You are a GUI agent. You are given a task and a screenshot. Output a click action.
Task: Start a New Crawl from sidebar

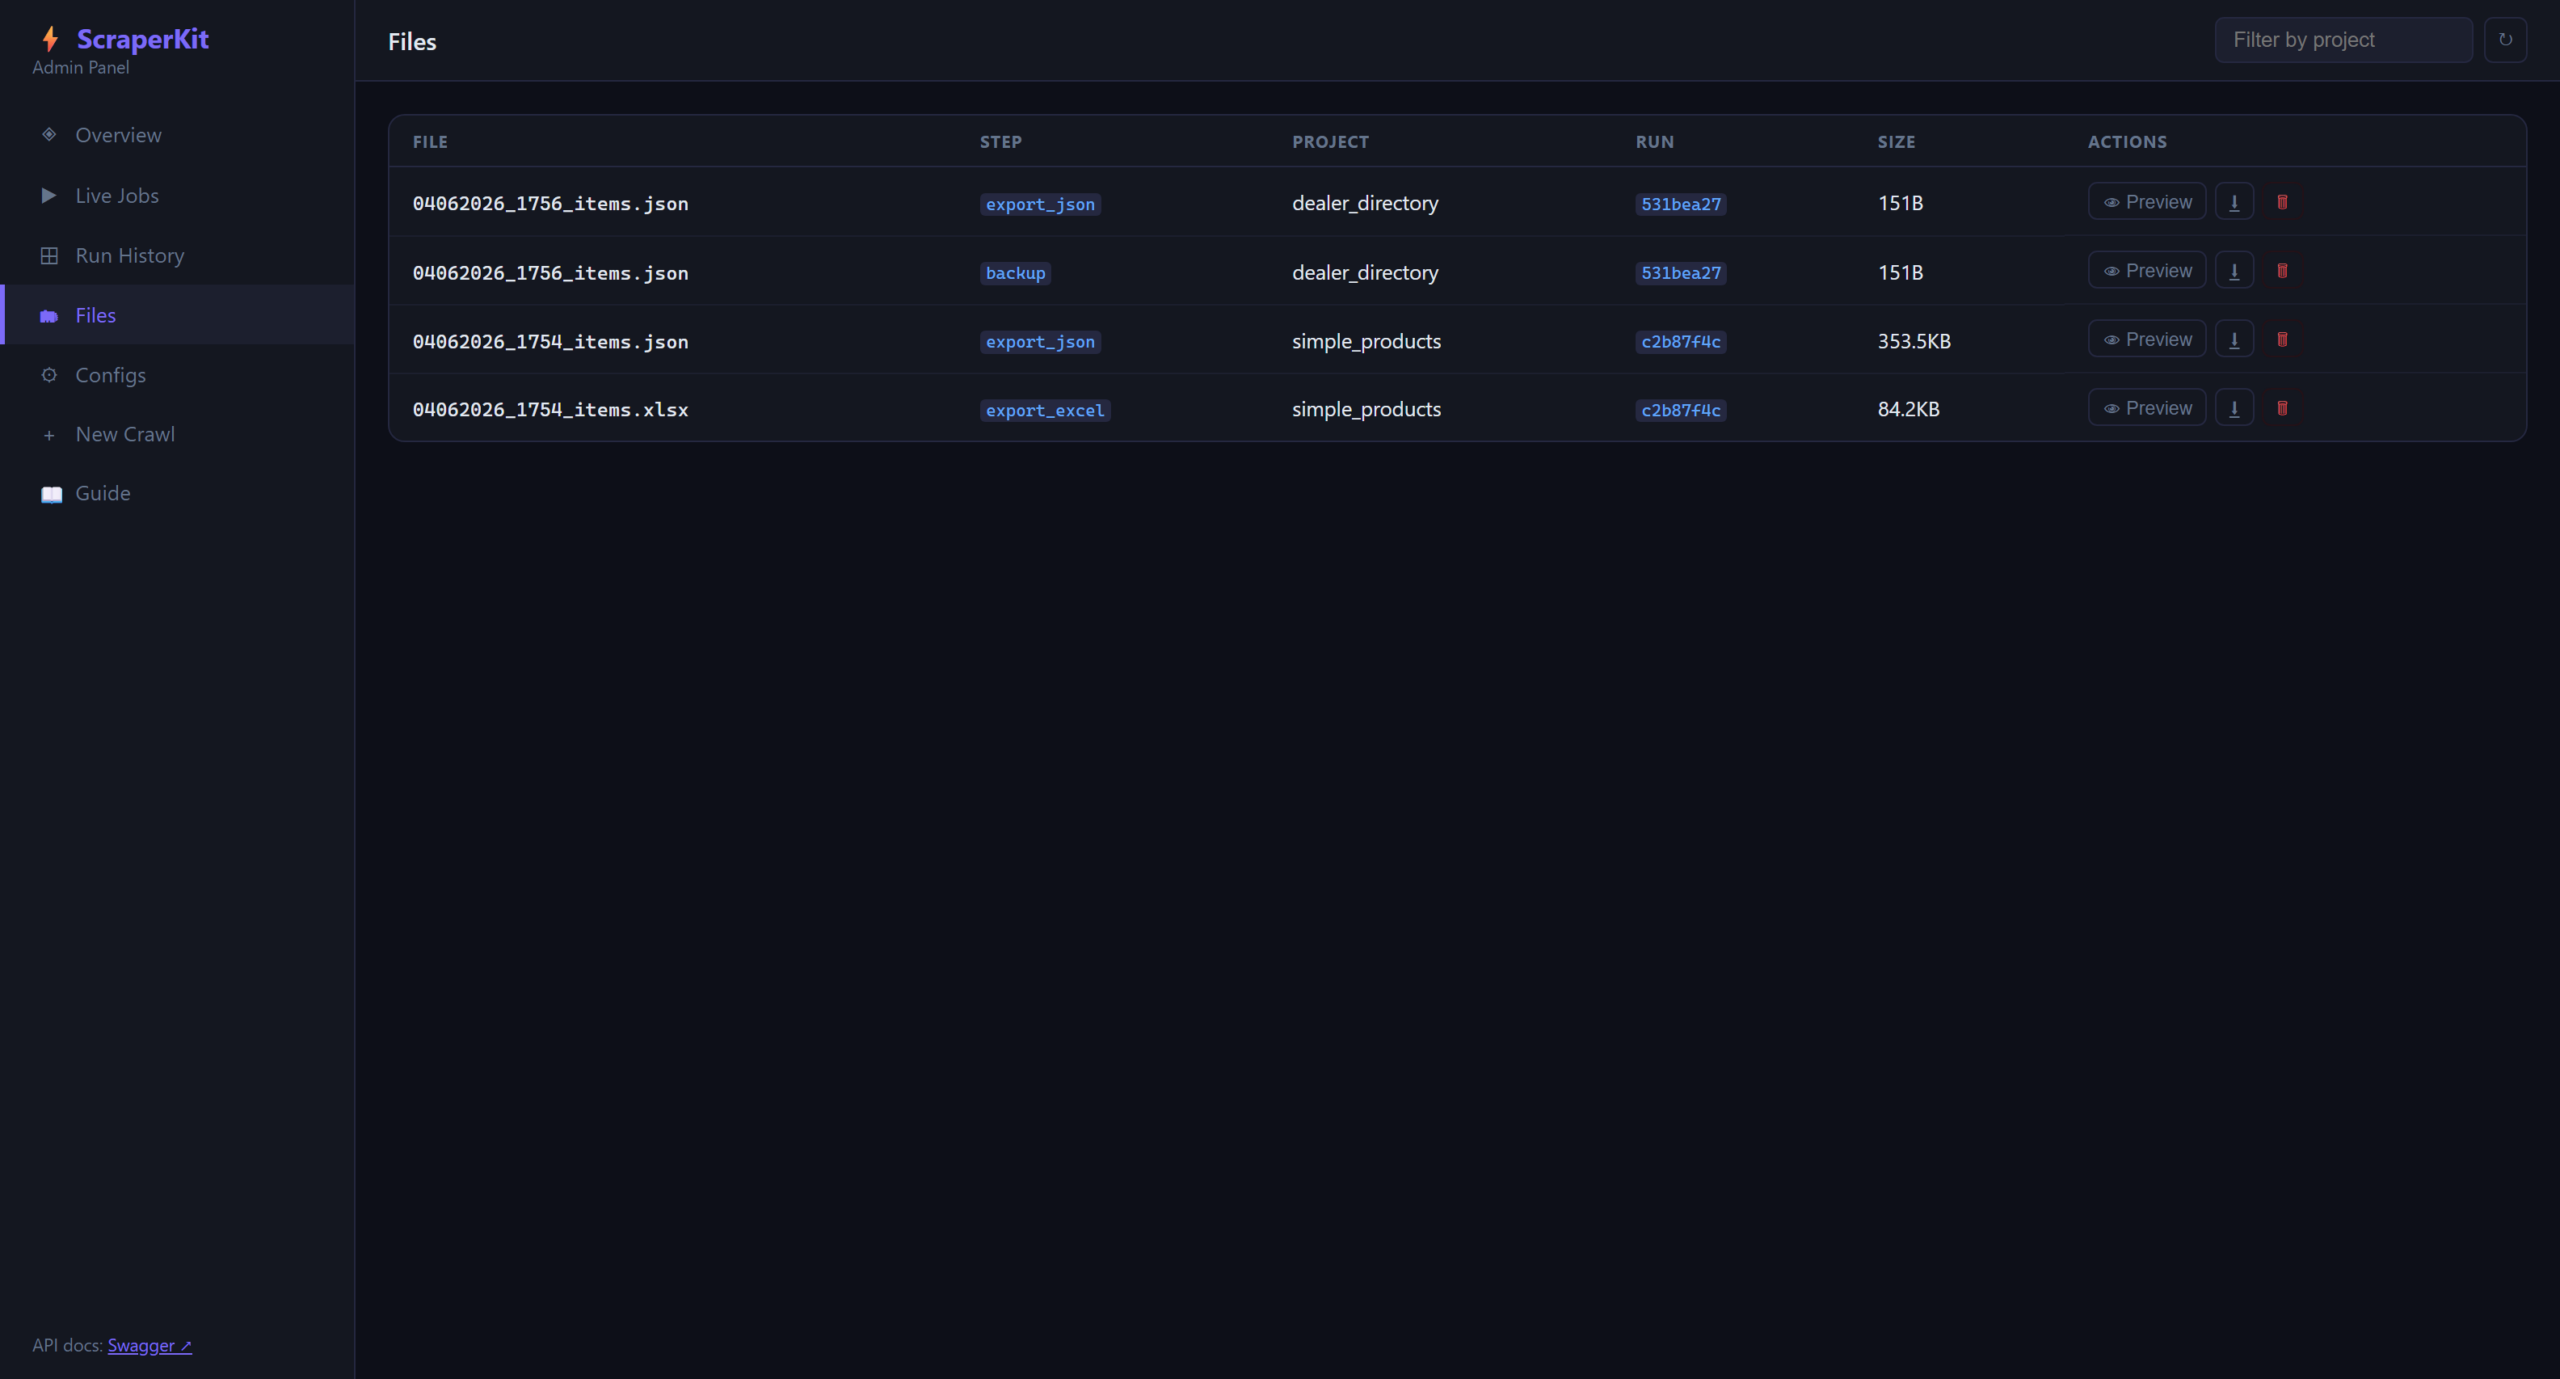(x=178, y=434)
